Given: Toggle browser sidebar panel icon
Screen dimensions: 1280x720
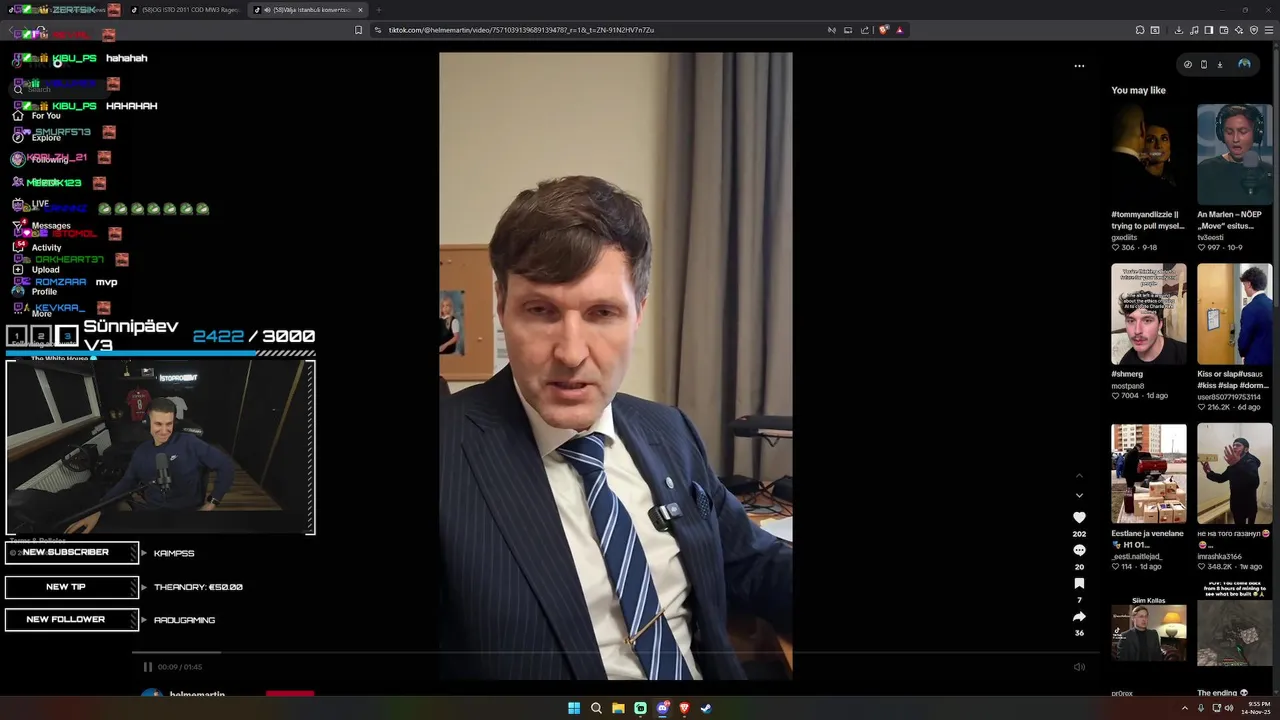Looking at the screenshot, I should (x=1209, y=30).
